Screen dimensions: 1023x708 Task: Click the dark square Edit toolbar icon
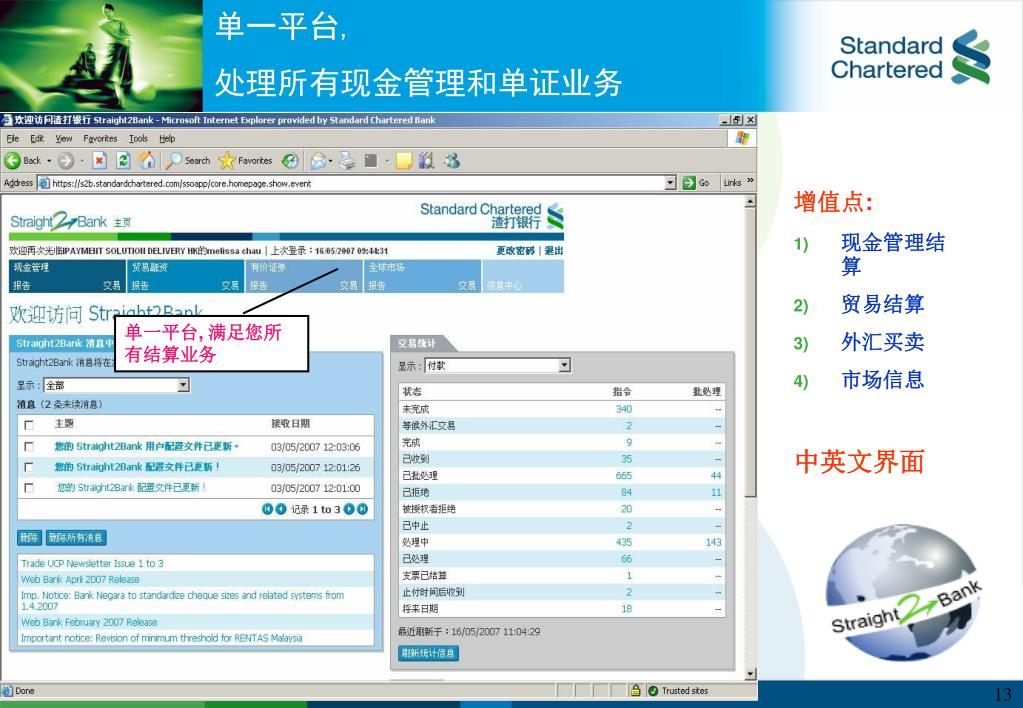click(x=371, y=161)
